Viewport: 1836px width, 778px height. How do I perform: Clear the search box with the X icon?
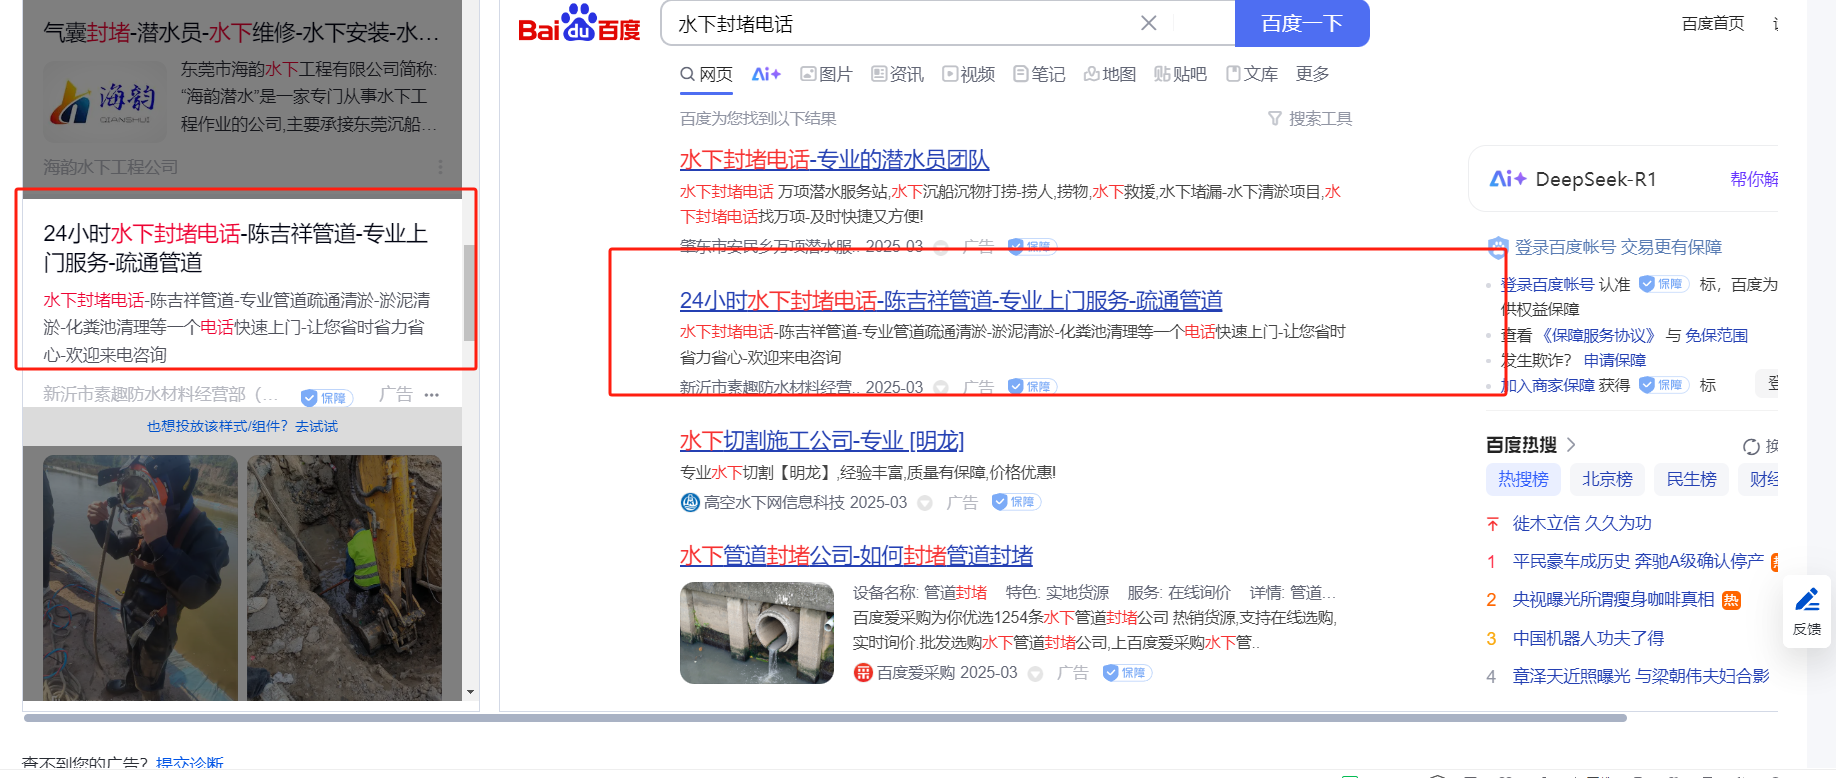[1149, 23]
